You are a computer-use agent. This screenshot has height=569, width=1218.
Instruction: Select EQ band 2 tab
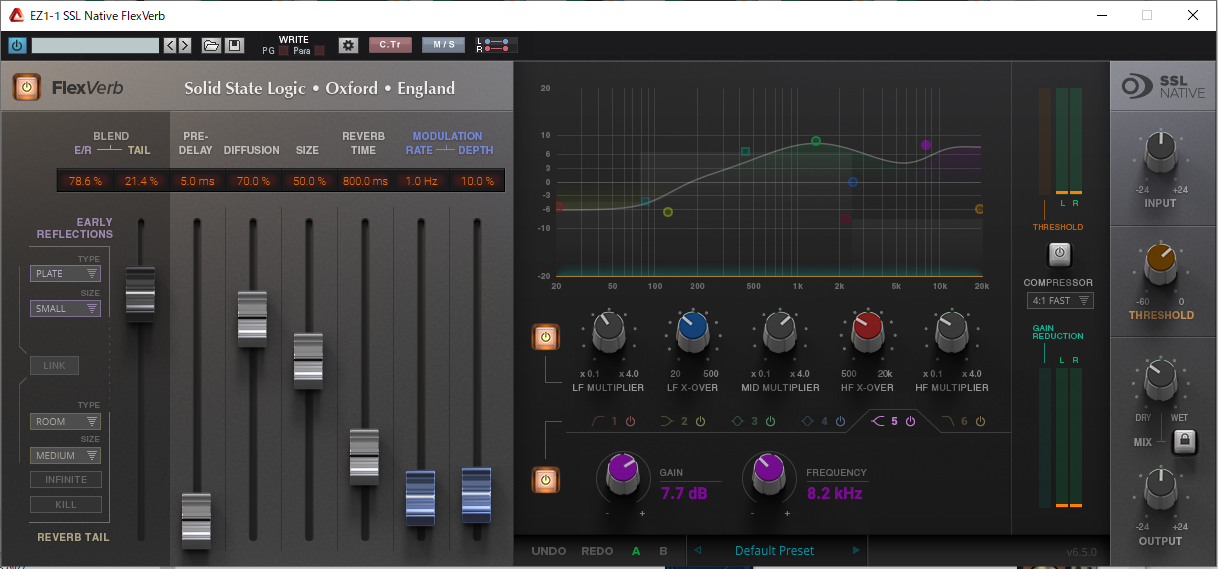tap(677, 421)
